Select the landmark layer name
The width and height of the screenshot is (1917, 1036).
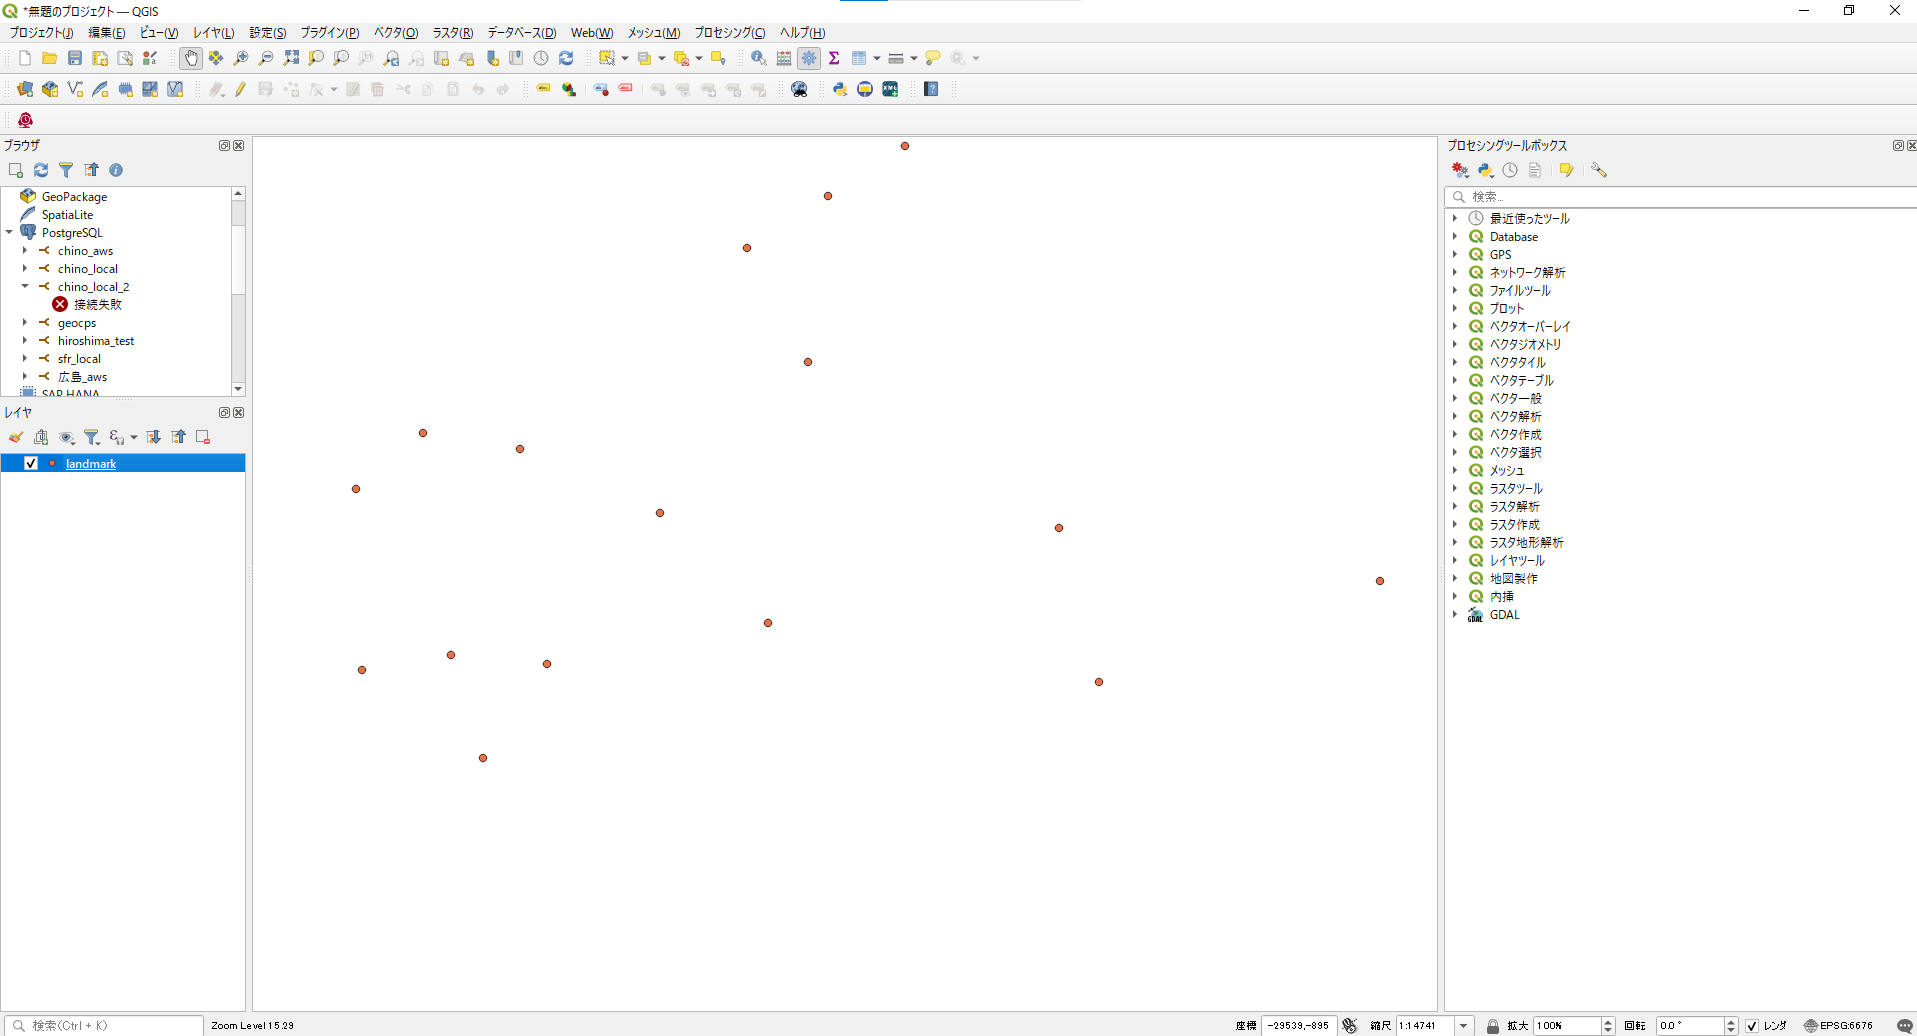pyautogui.click(x=91, y=463)
